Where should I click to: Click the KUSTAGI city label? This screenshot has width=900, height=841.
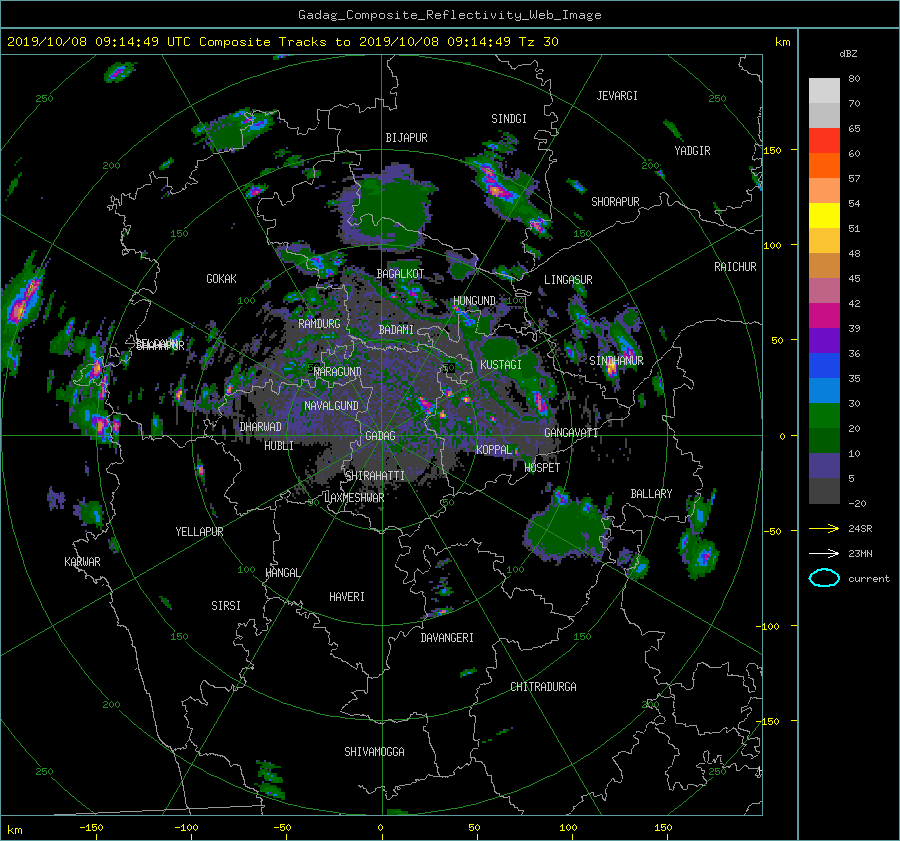point(501,365)
